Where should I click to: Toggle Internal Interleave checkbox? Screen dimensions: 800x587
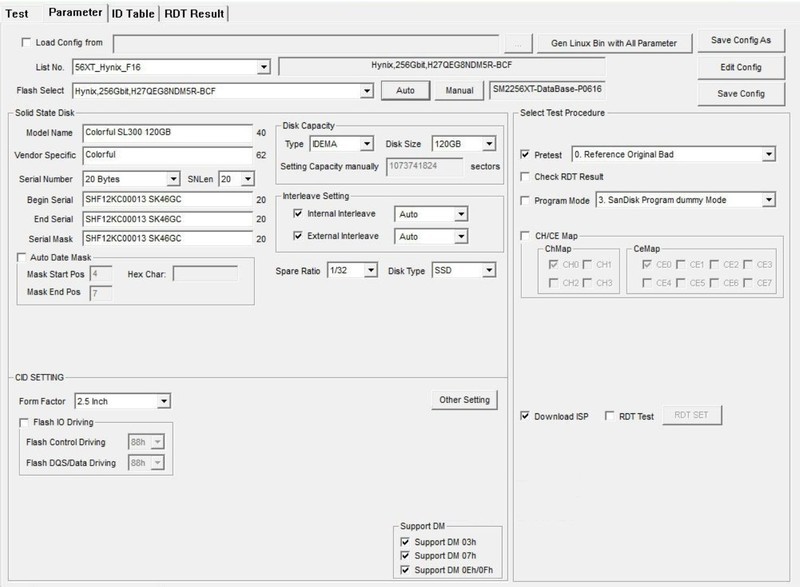pos(298,214)
